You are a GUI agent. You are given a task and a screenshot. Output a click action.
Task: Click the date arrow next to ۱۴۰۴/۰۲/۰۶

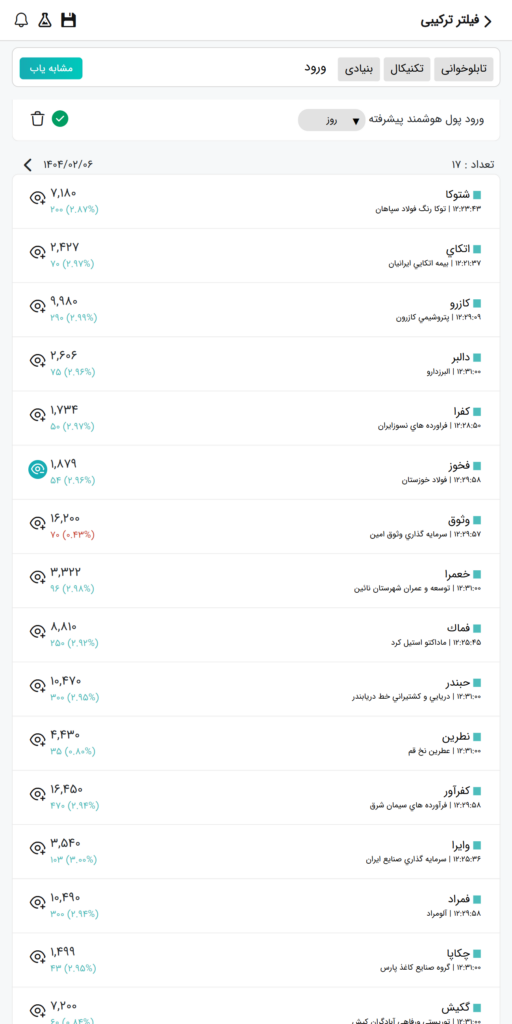point(27,164)
